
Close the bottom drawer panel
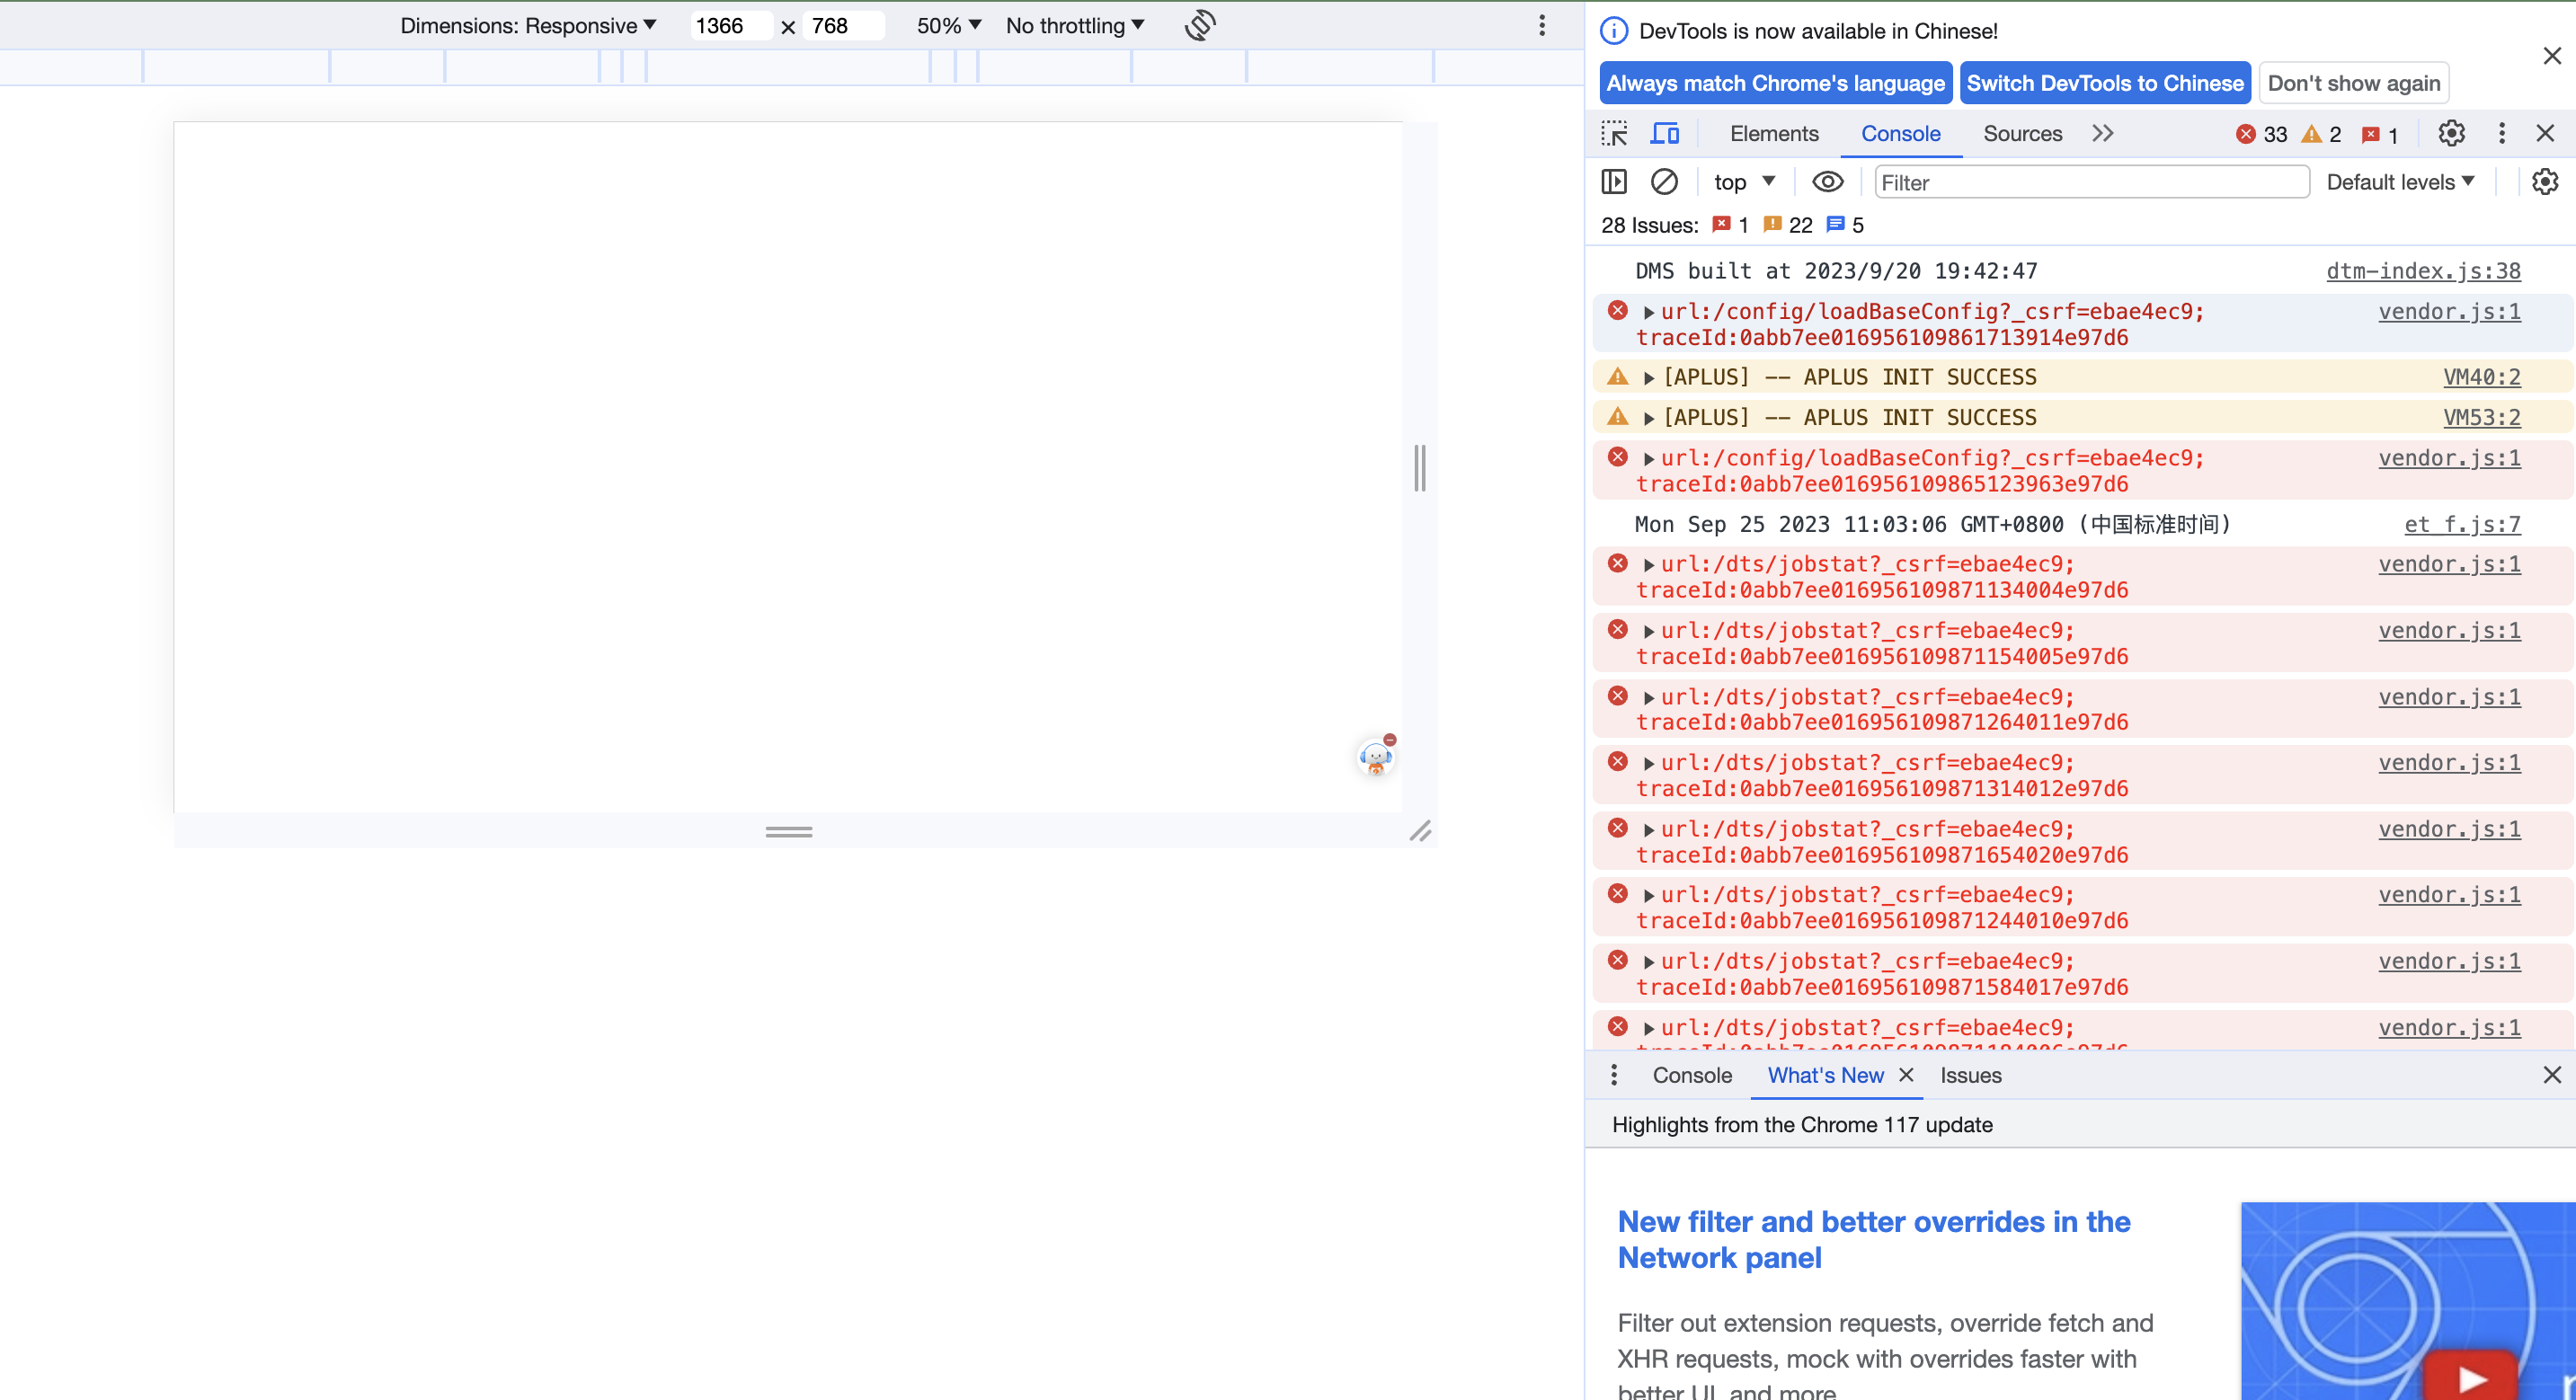[x=2552, y=1075]
